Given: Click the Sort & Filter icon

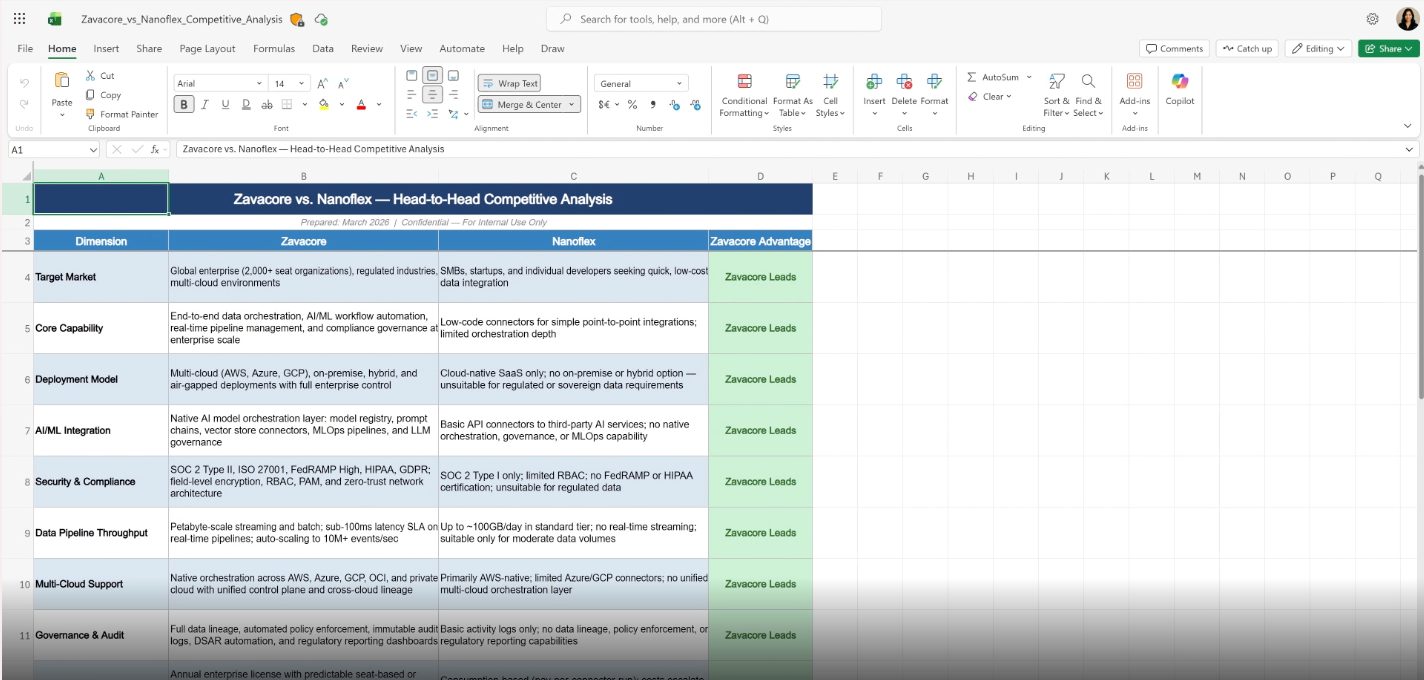Looking at the screenshot, I should click(1057, 82).
